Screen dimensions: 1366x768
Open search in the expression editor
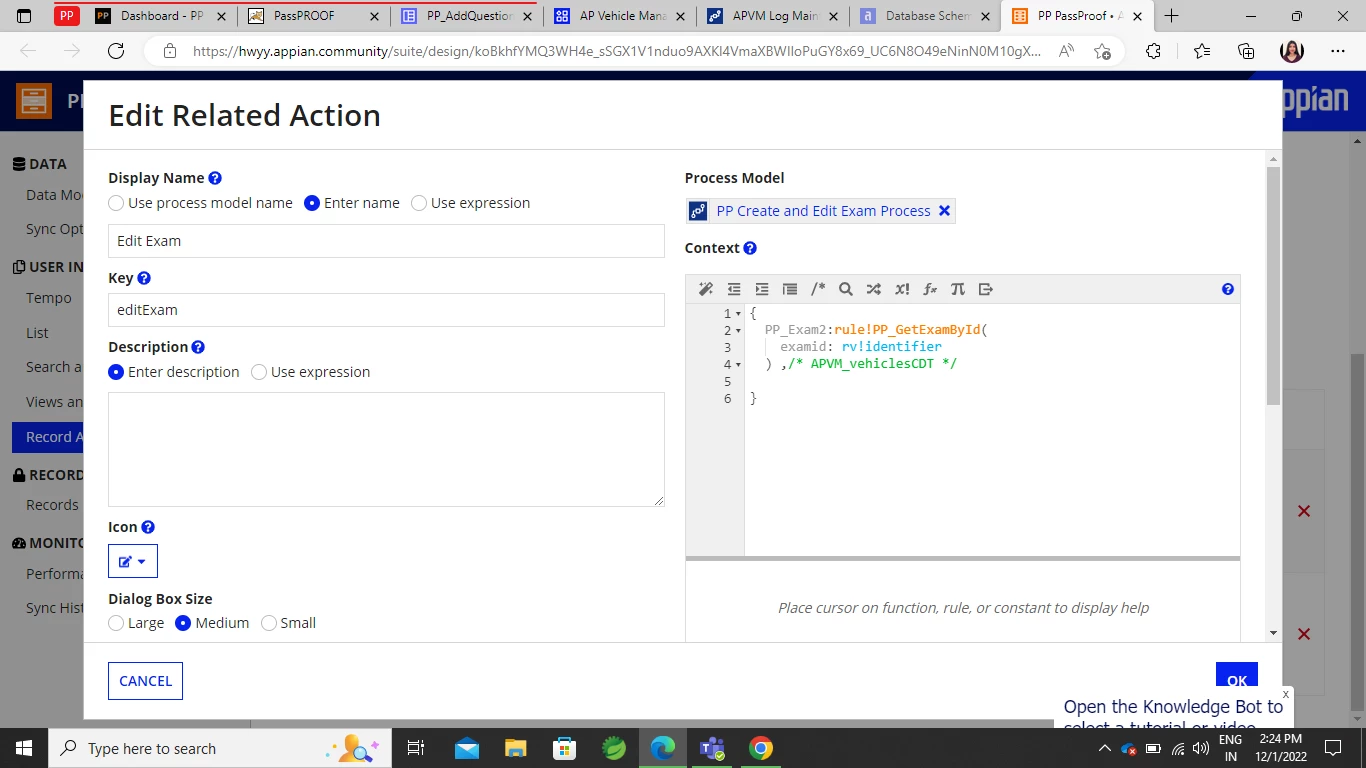[846, 289]
